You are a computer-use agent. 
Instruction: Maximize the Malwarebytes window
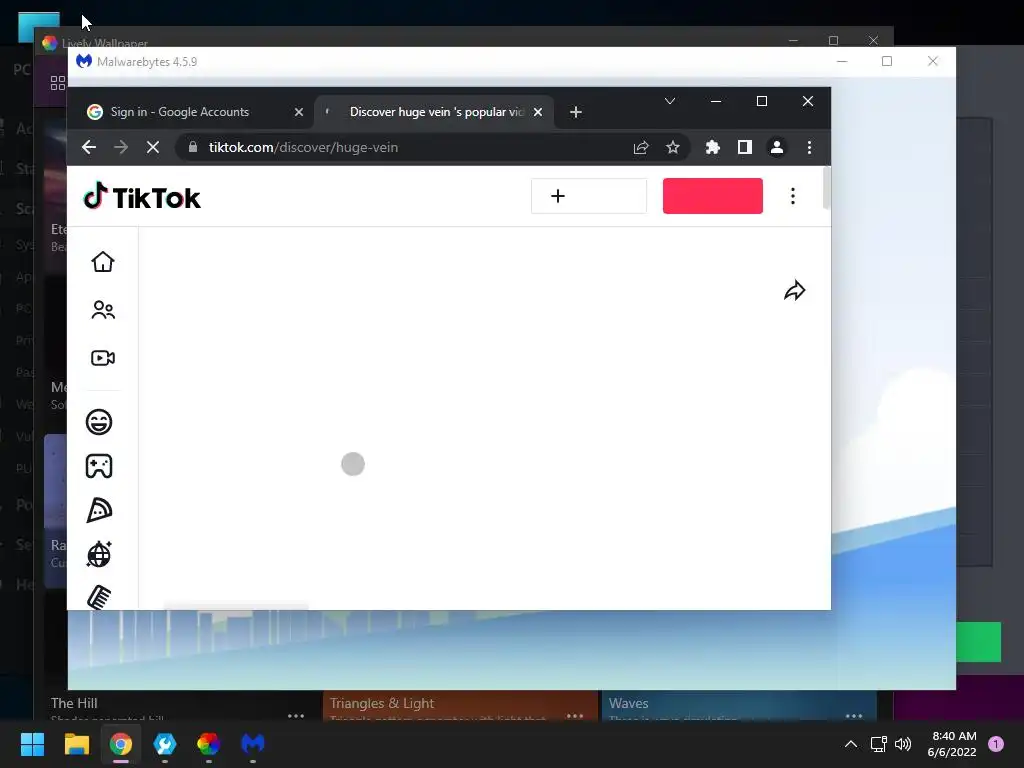click(x=887, y=61)
